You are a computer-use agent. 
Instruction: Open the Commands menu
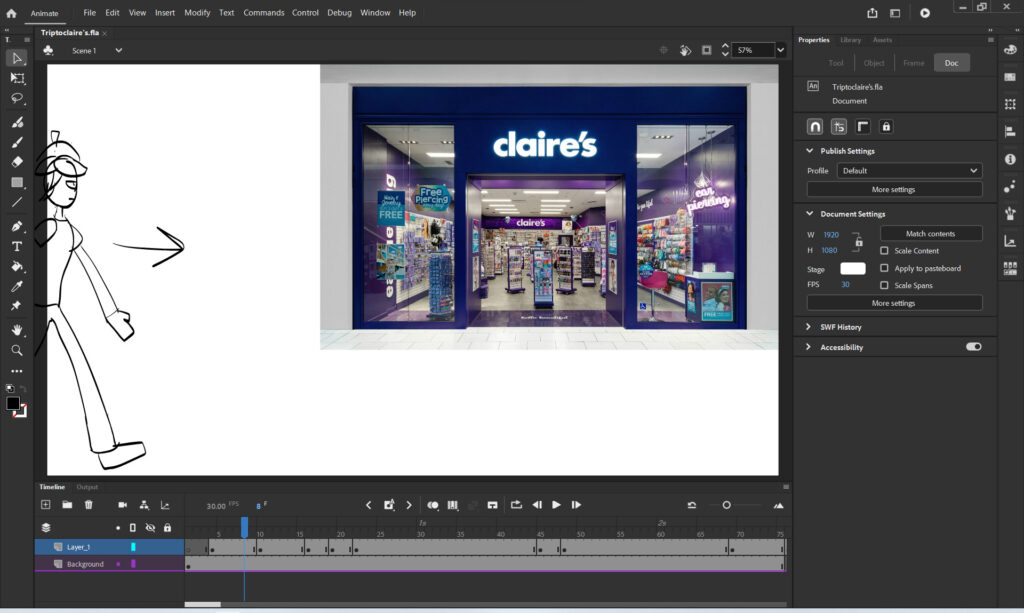(264, 12)
